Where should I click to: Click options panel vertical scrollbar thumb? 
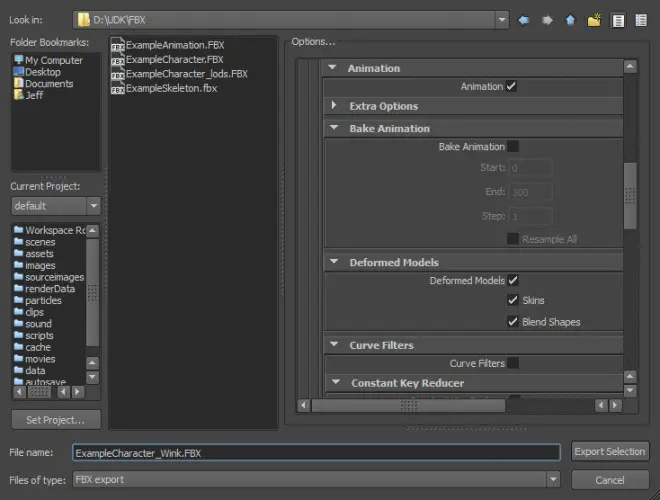coord(630,196)
